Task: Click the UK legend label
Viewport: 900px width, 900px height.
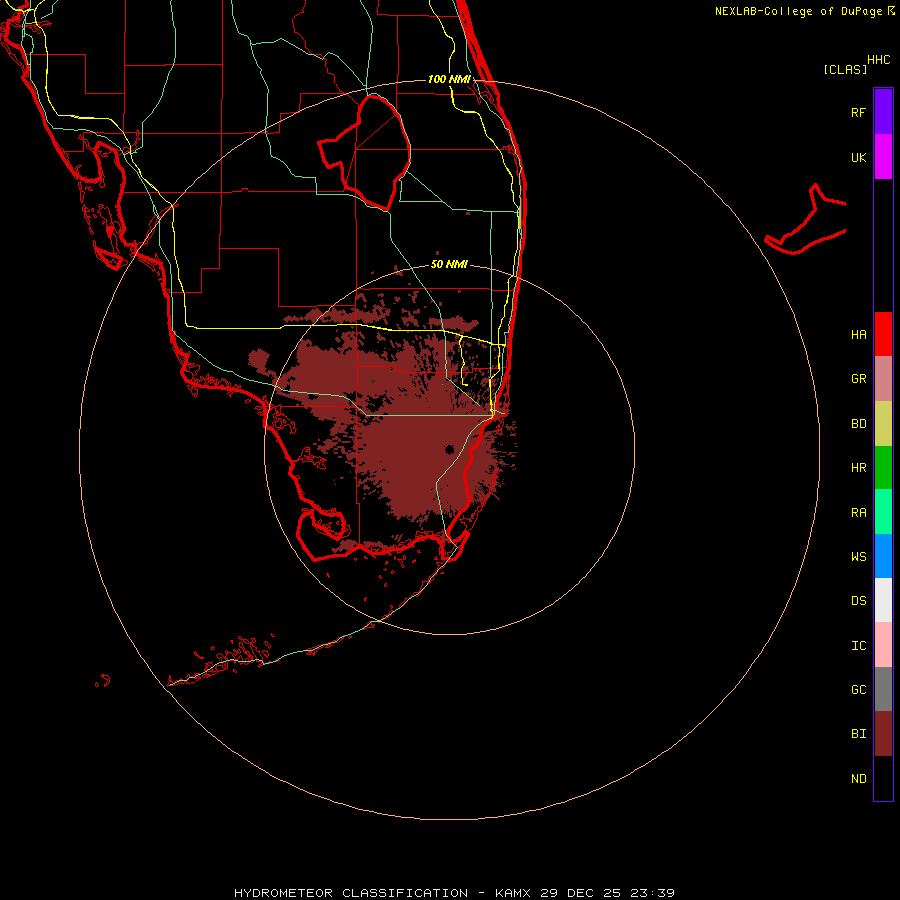Action: coord(858,157)
